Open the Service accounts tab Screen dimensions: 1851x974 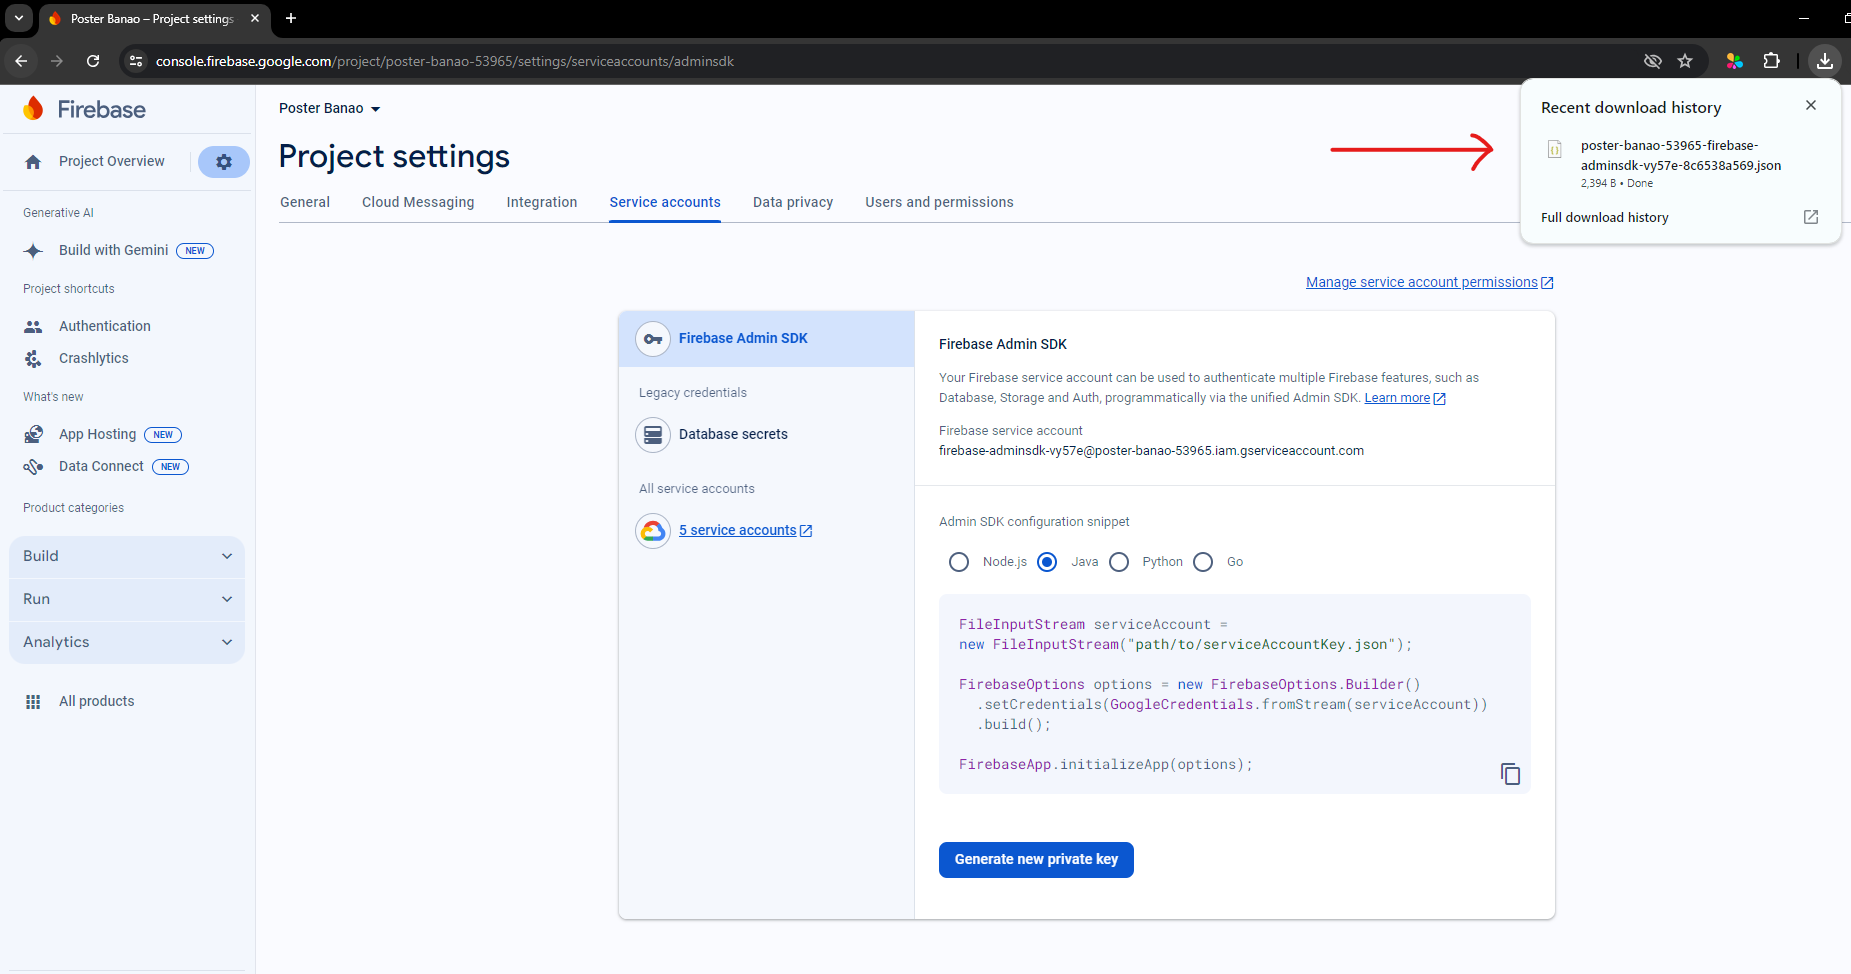665,202
